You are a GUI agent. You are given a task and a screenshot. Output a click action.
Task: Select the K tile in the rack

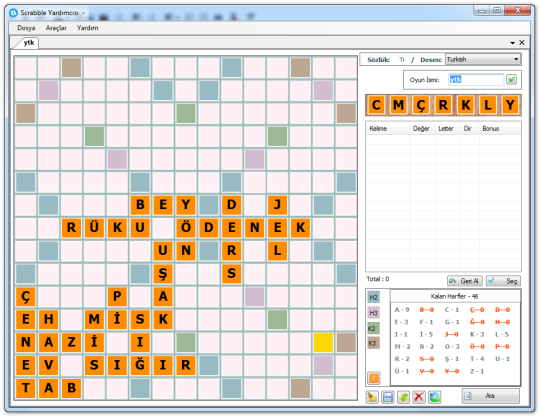tap(466, 105)
